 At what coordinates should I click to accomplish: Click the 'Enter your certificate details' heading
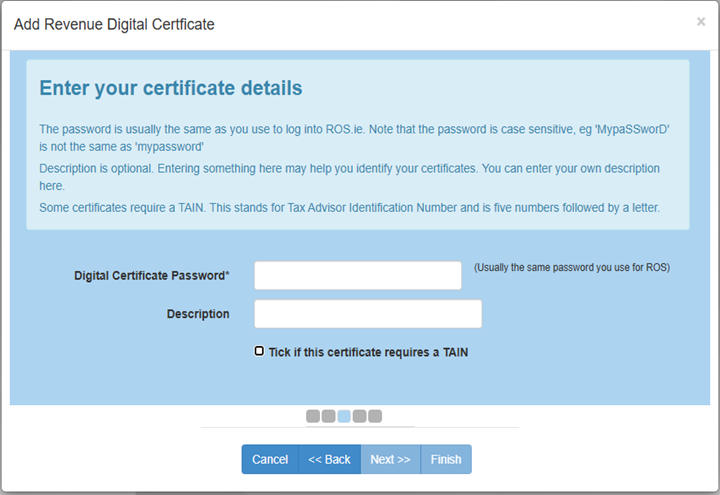(x=170, y=88)
